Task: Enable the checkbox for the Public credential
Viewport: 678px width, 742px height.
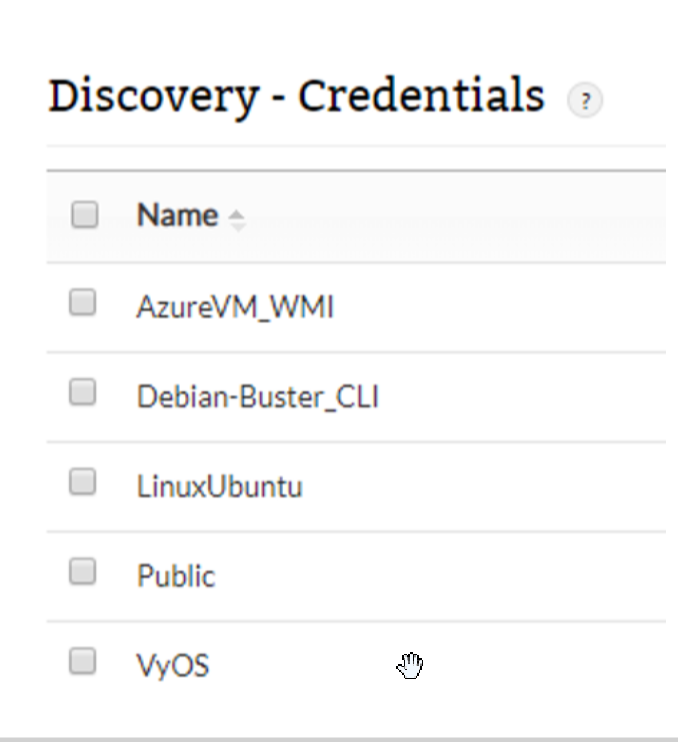Action: [83, 572]
